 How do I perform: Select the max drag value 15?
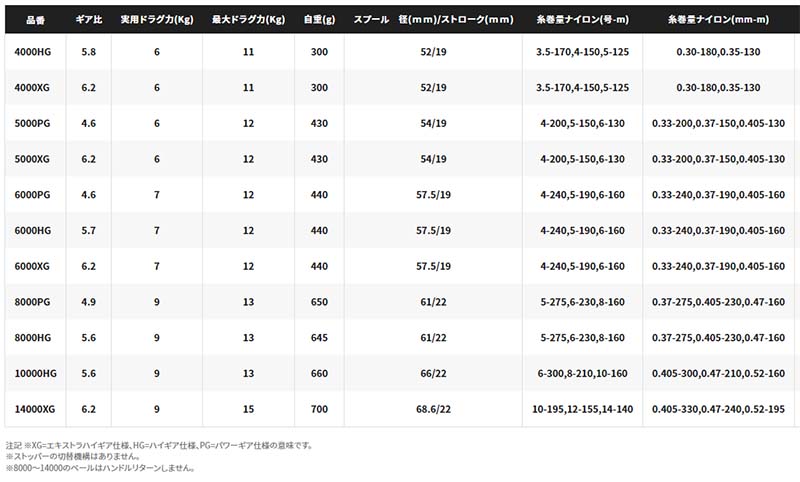pos(248,409)
